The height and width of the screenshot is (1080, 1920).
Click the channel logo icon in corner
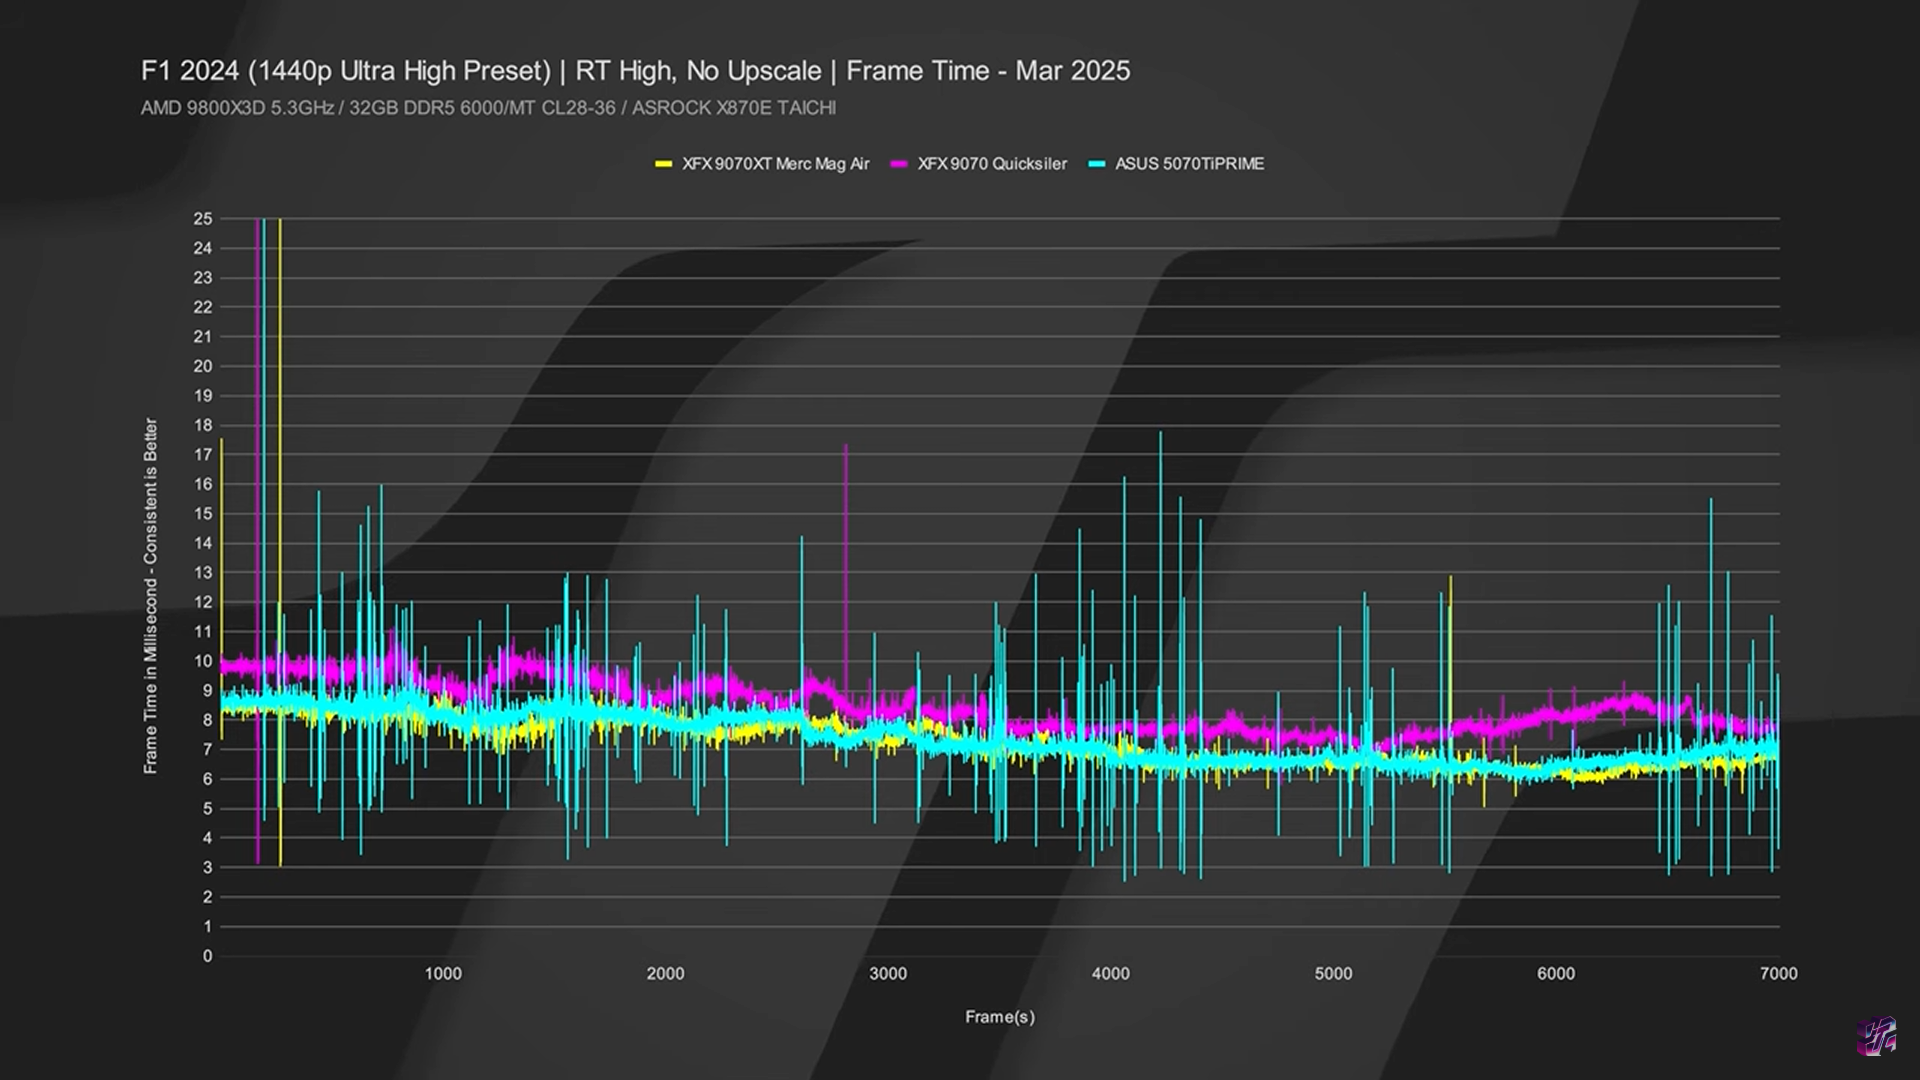(1877, 1036)
